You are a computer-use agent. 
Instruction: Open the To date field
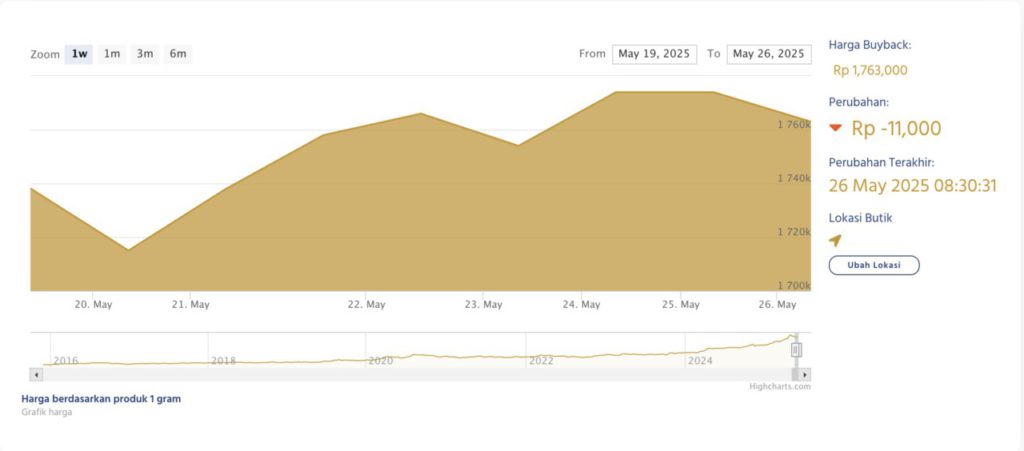[769, 54]
